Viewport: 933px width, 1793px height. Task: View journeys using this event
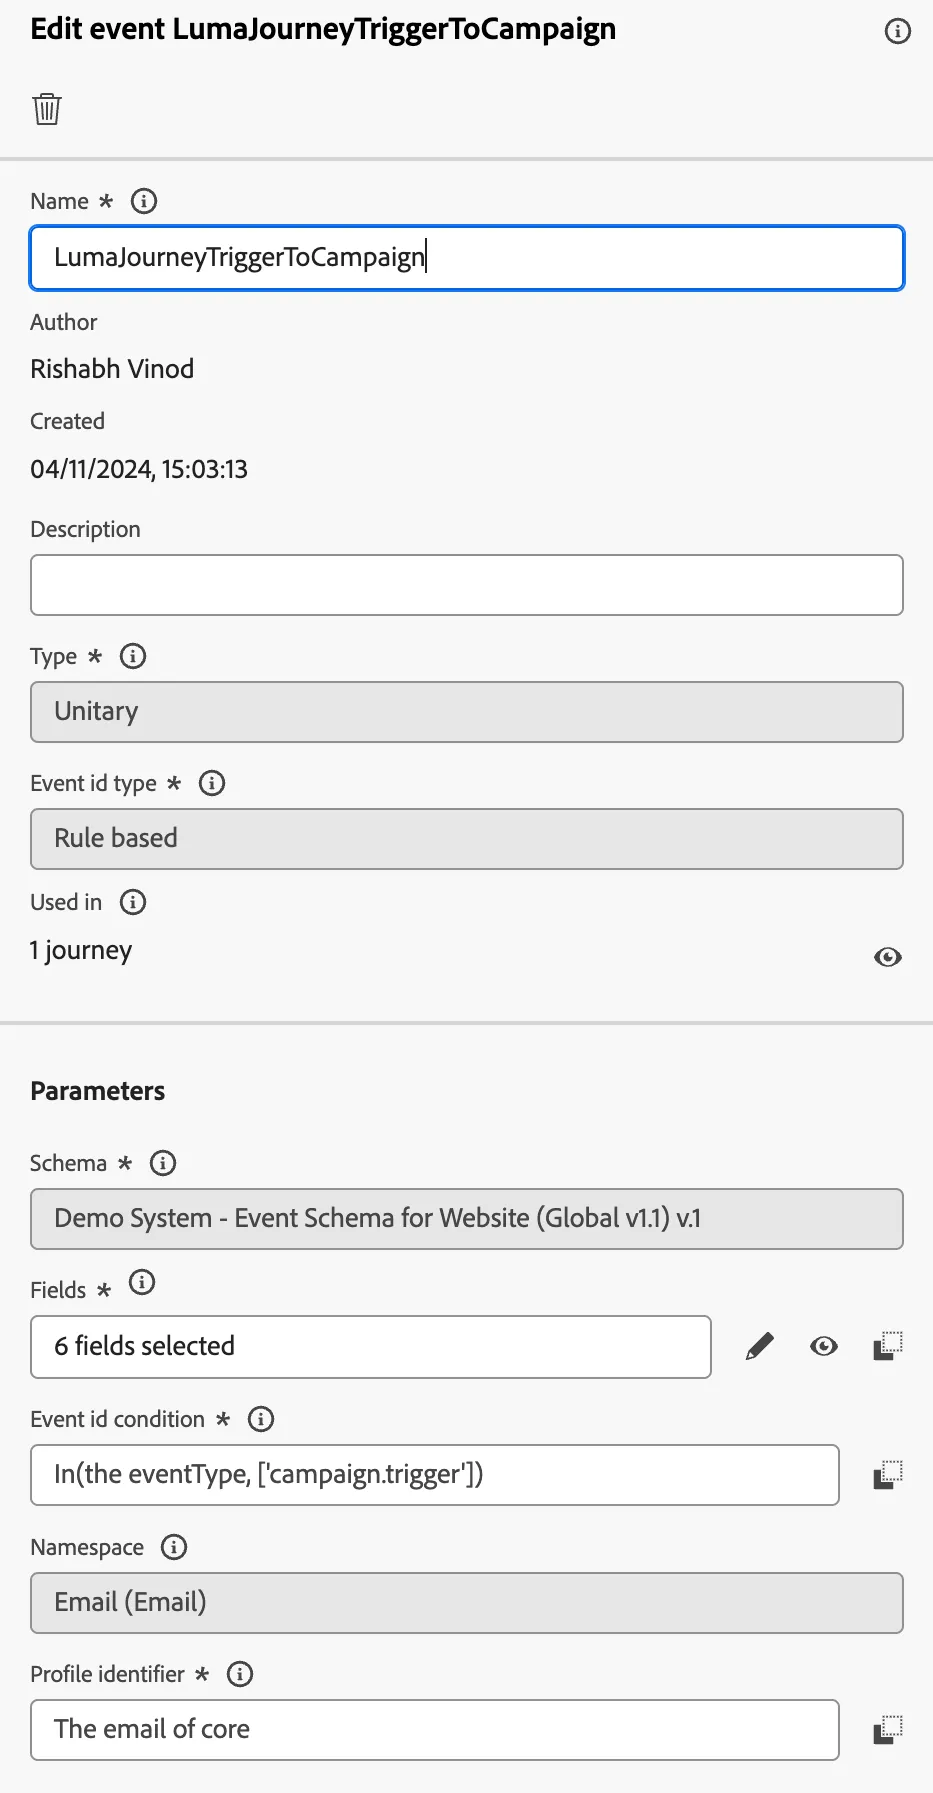(887, 957)
